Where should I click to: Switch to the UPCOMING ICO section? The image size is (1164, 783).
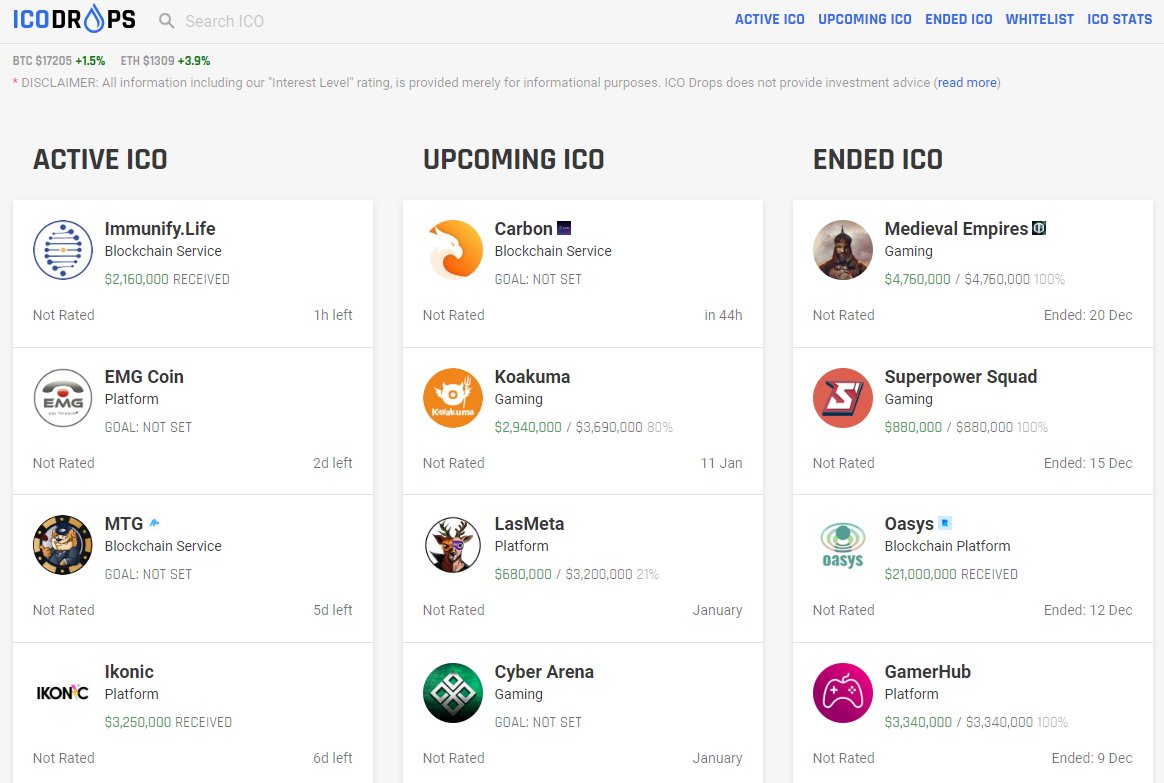point(864,19)
